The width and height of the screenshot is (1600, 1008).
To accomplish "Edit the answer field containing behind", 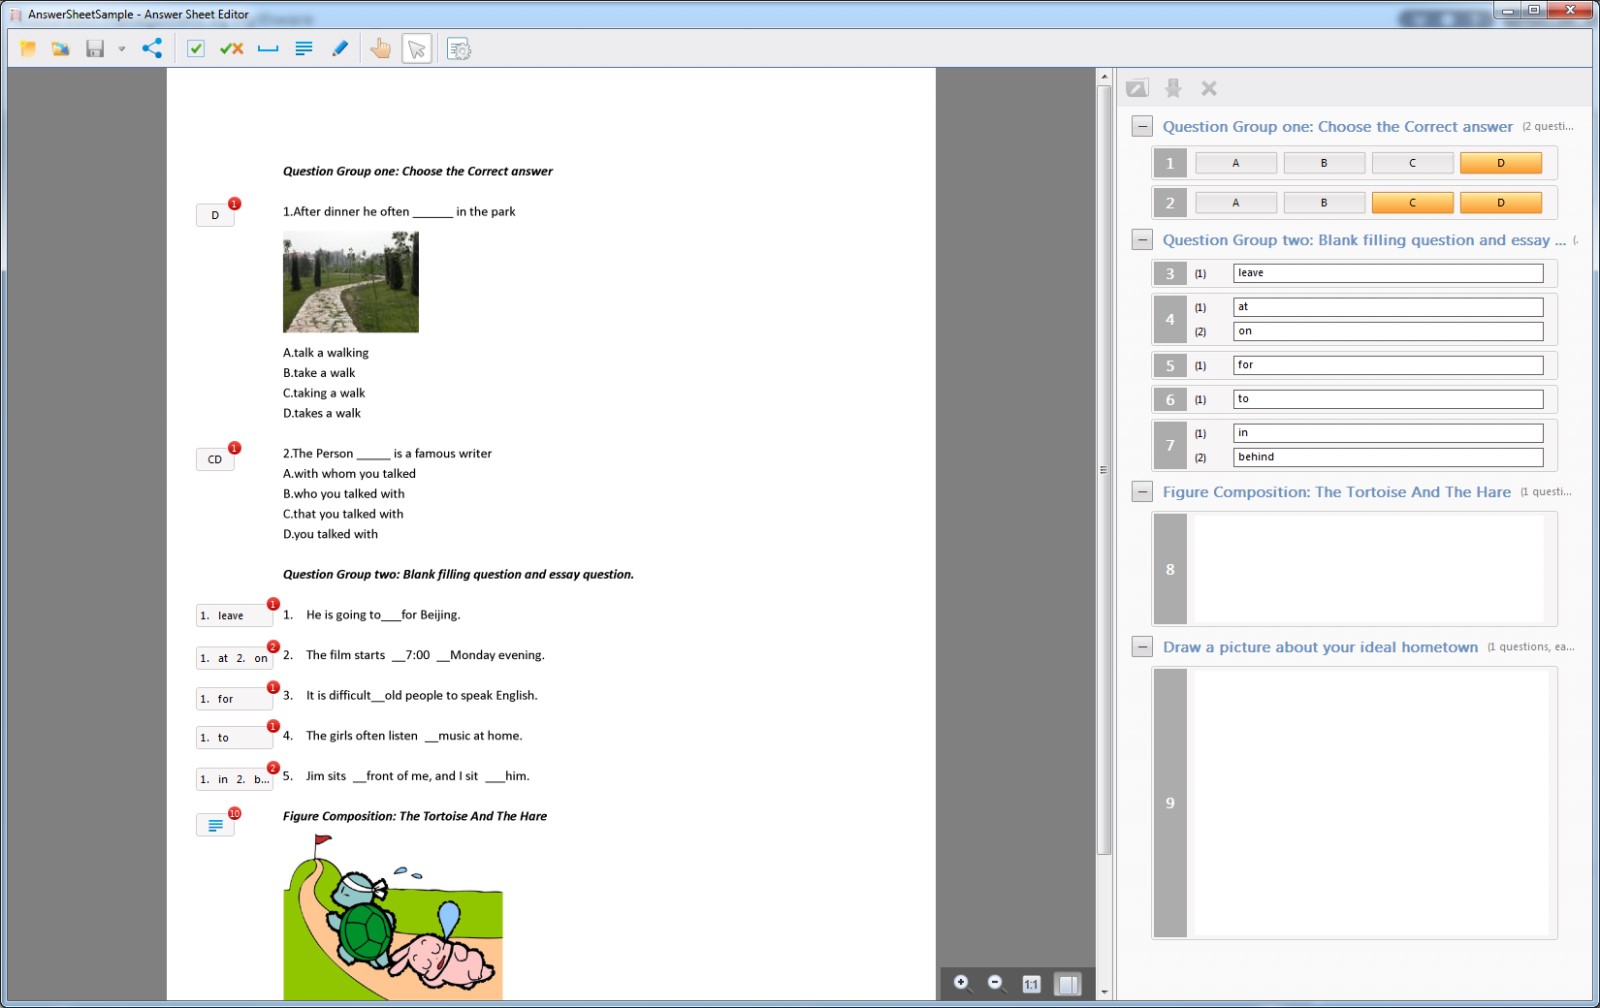I will click(x=1387, y=456).
